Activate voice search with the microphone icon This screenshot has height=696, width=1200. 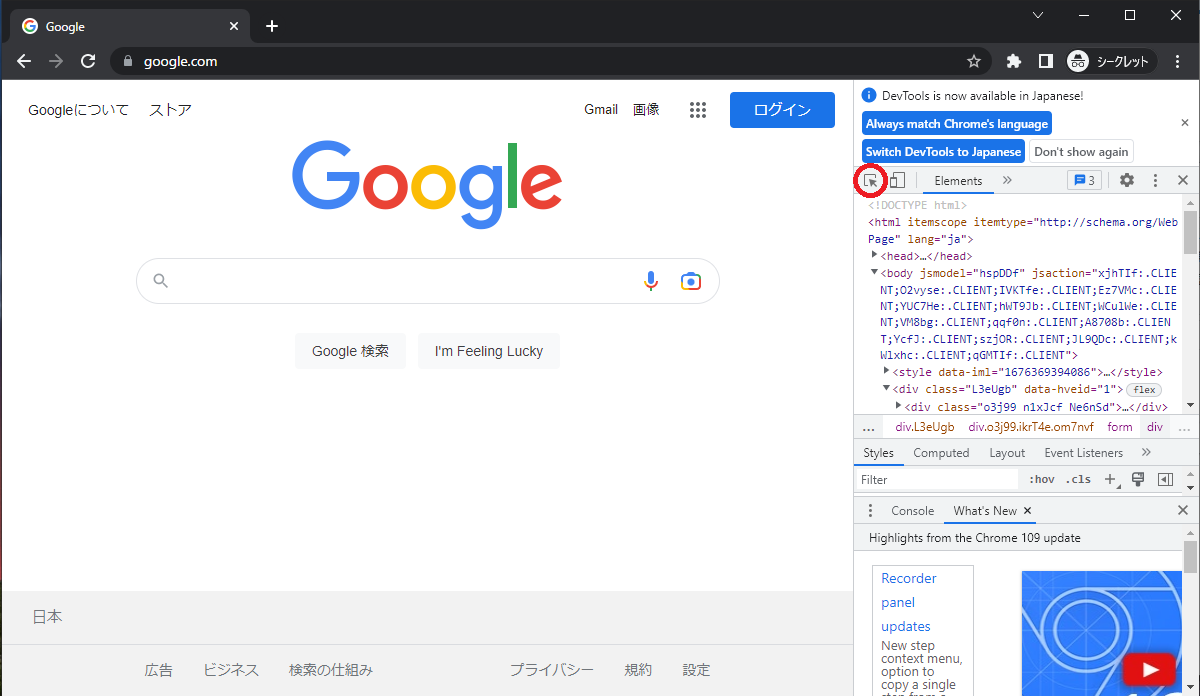click(651, 281)
